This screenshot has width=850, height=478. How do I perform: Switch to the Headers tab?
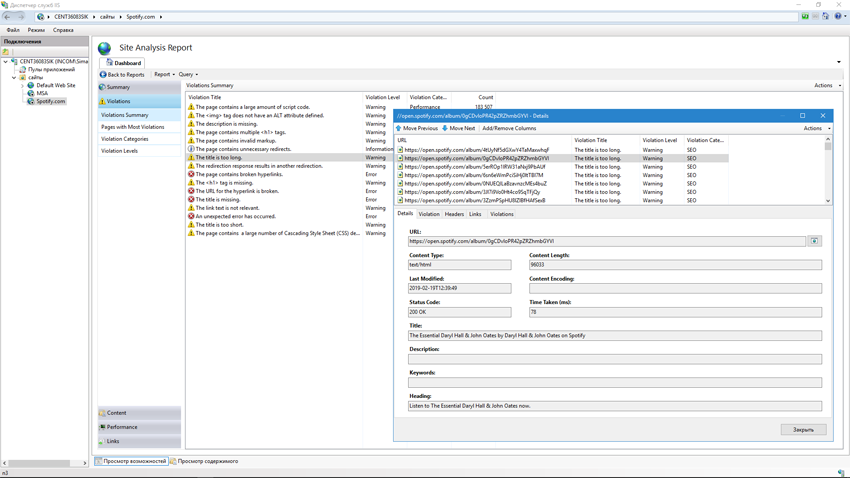click(x=454, y=215)
